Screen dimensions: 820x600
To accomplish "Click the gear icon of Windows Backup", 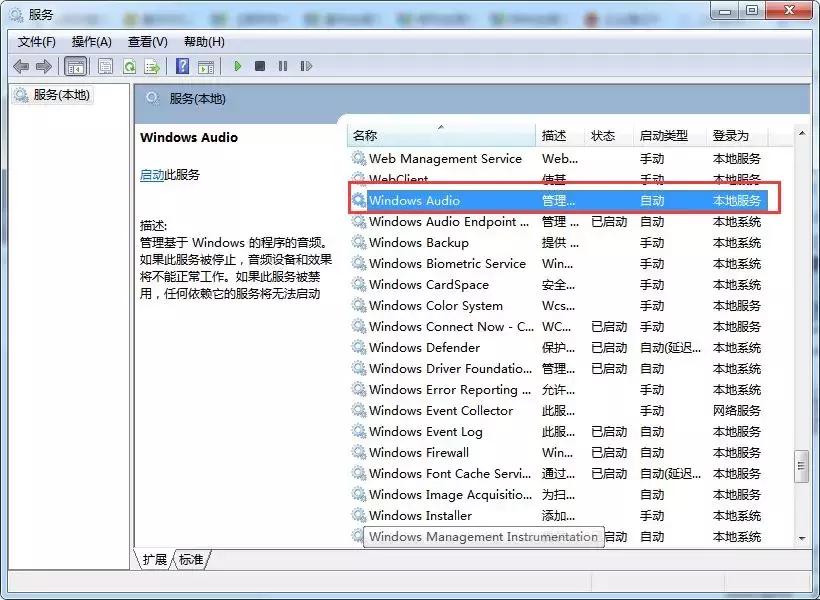I will 359,242.
